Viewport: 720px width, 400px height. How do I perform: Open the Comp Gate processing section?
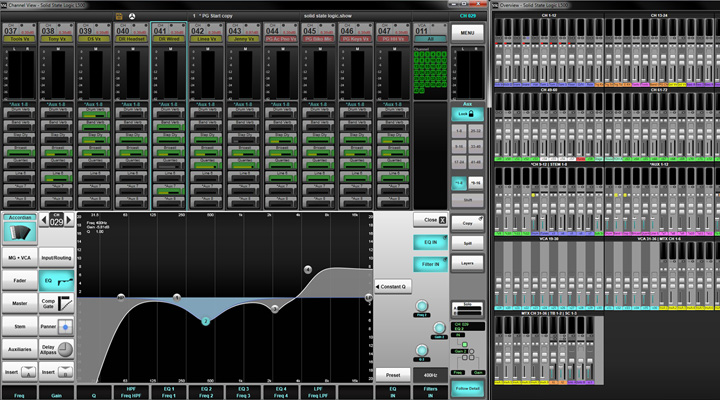pos(58,303)
